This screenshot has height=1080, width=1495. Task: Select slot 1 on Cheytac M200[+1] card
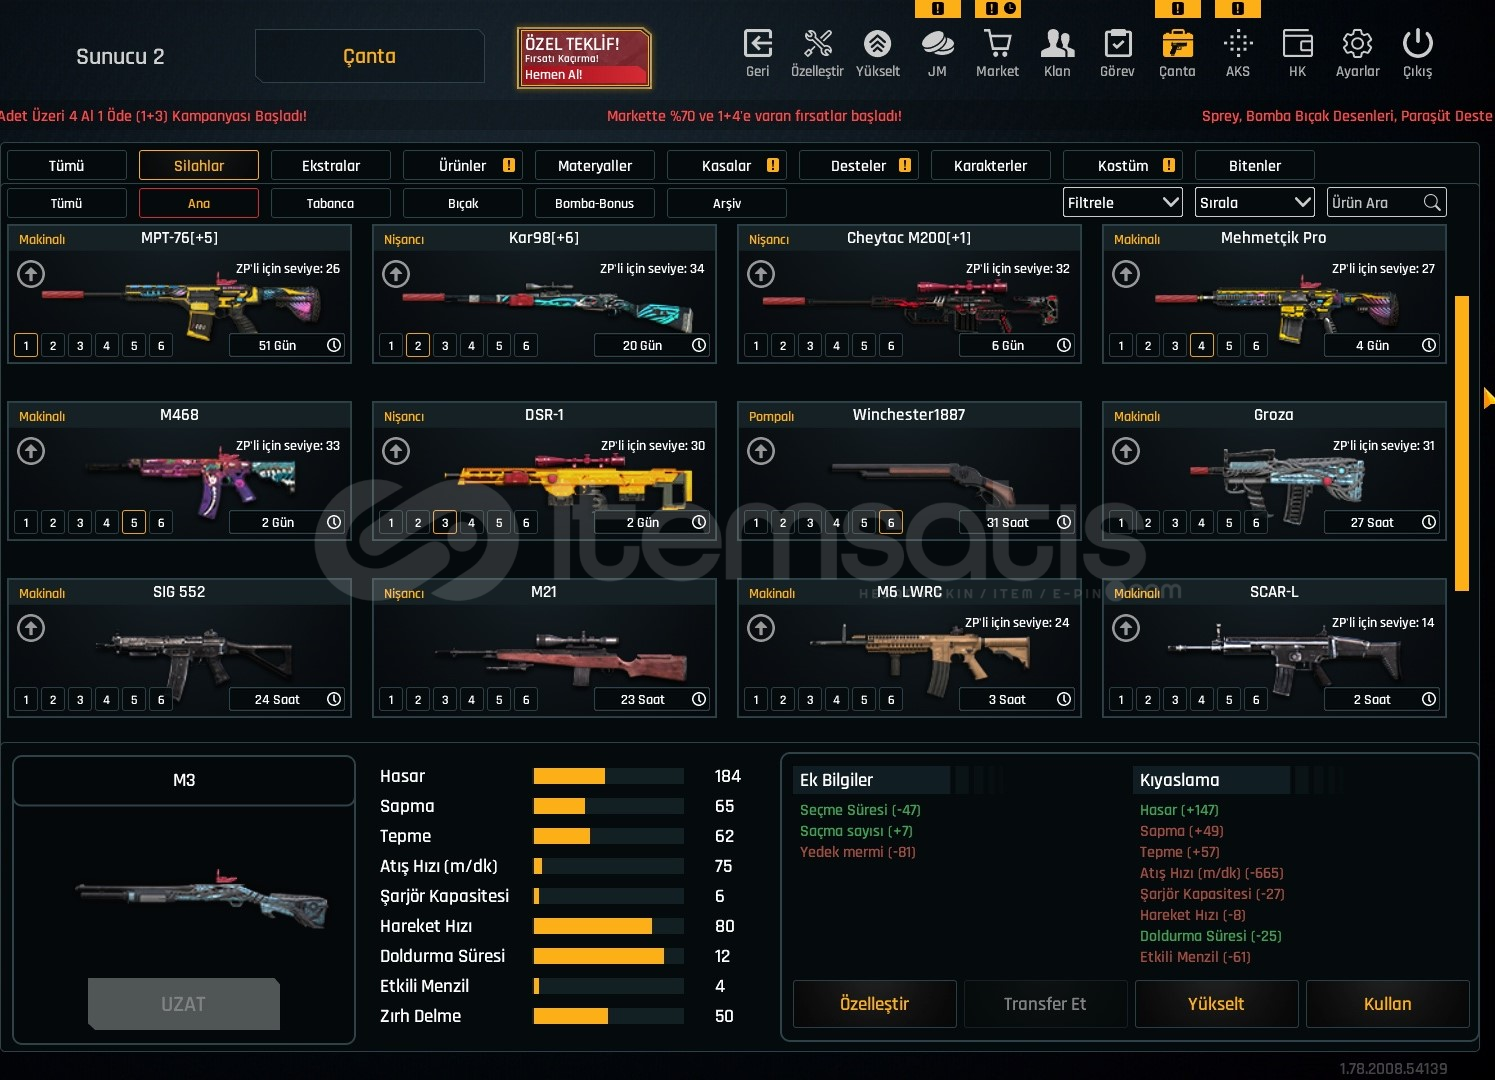point(756,345)
